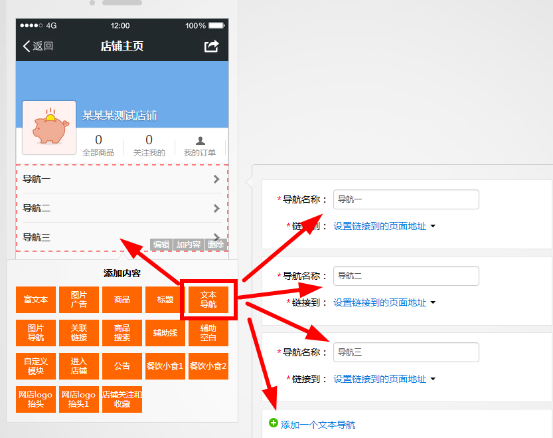Click the green plus add-navigation icon
Image resolution: width=553 pixels, height=438 pixels.
tap(273, 422)
